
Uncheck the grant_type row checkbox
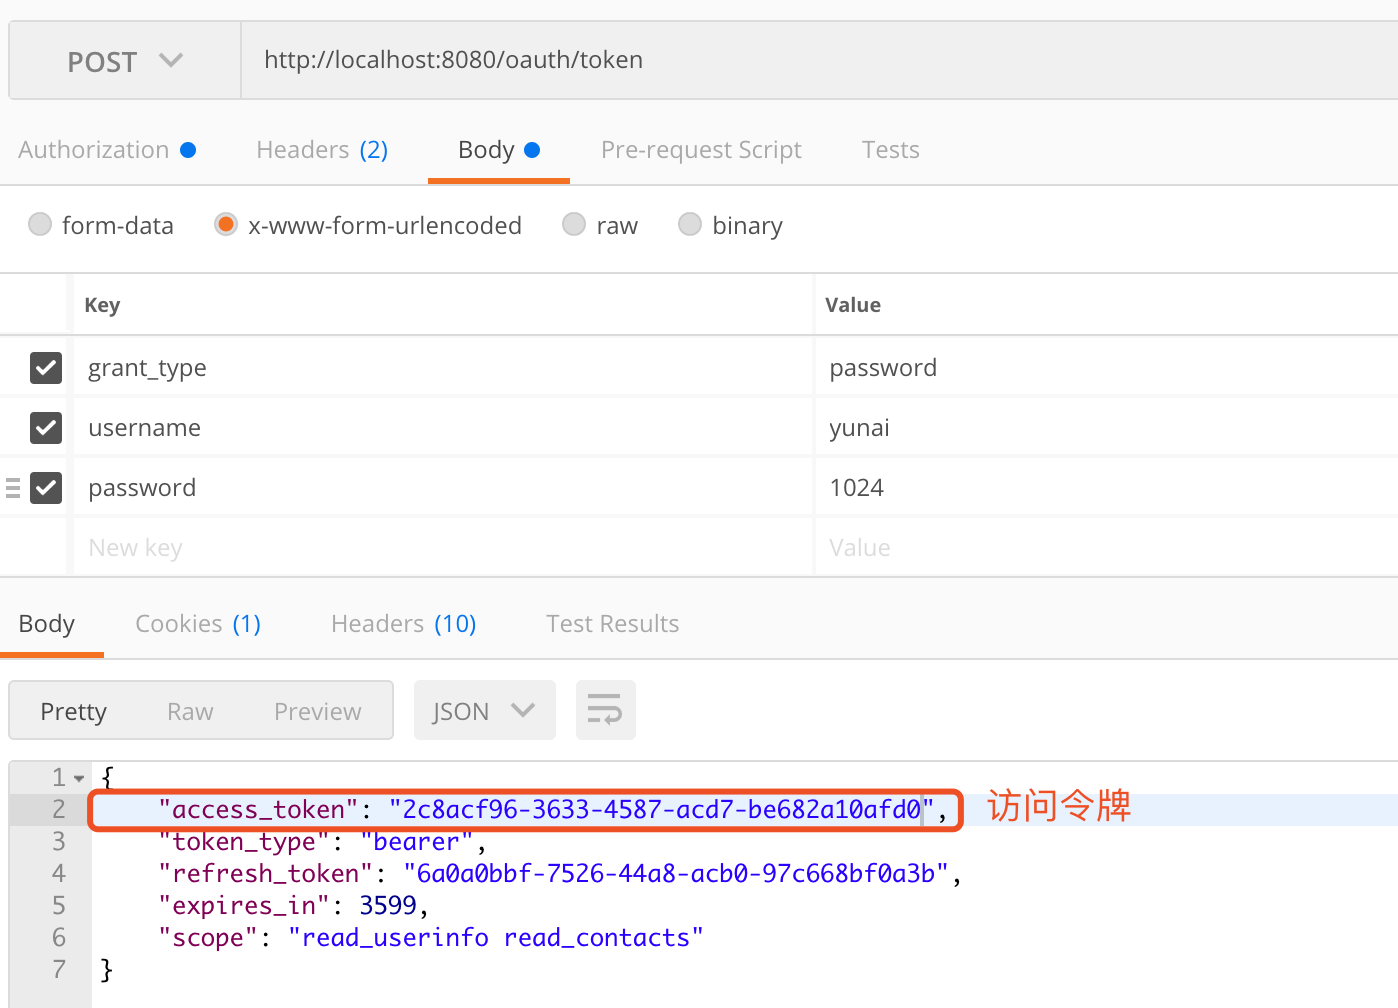(x=46, y=368)
